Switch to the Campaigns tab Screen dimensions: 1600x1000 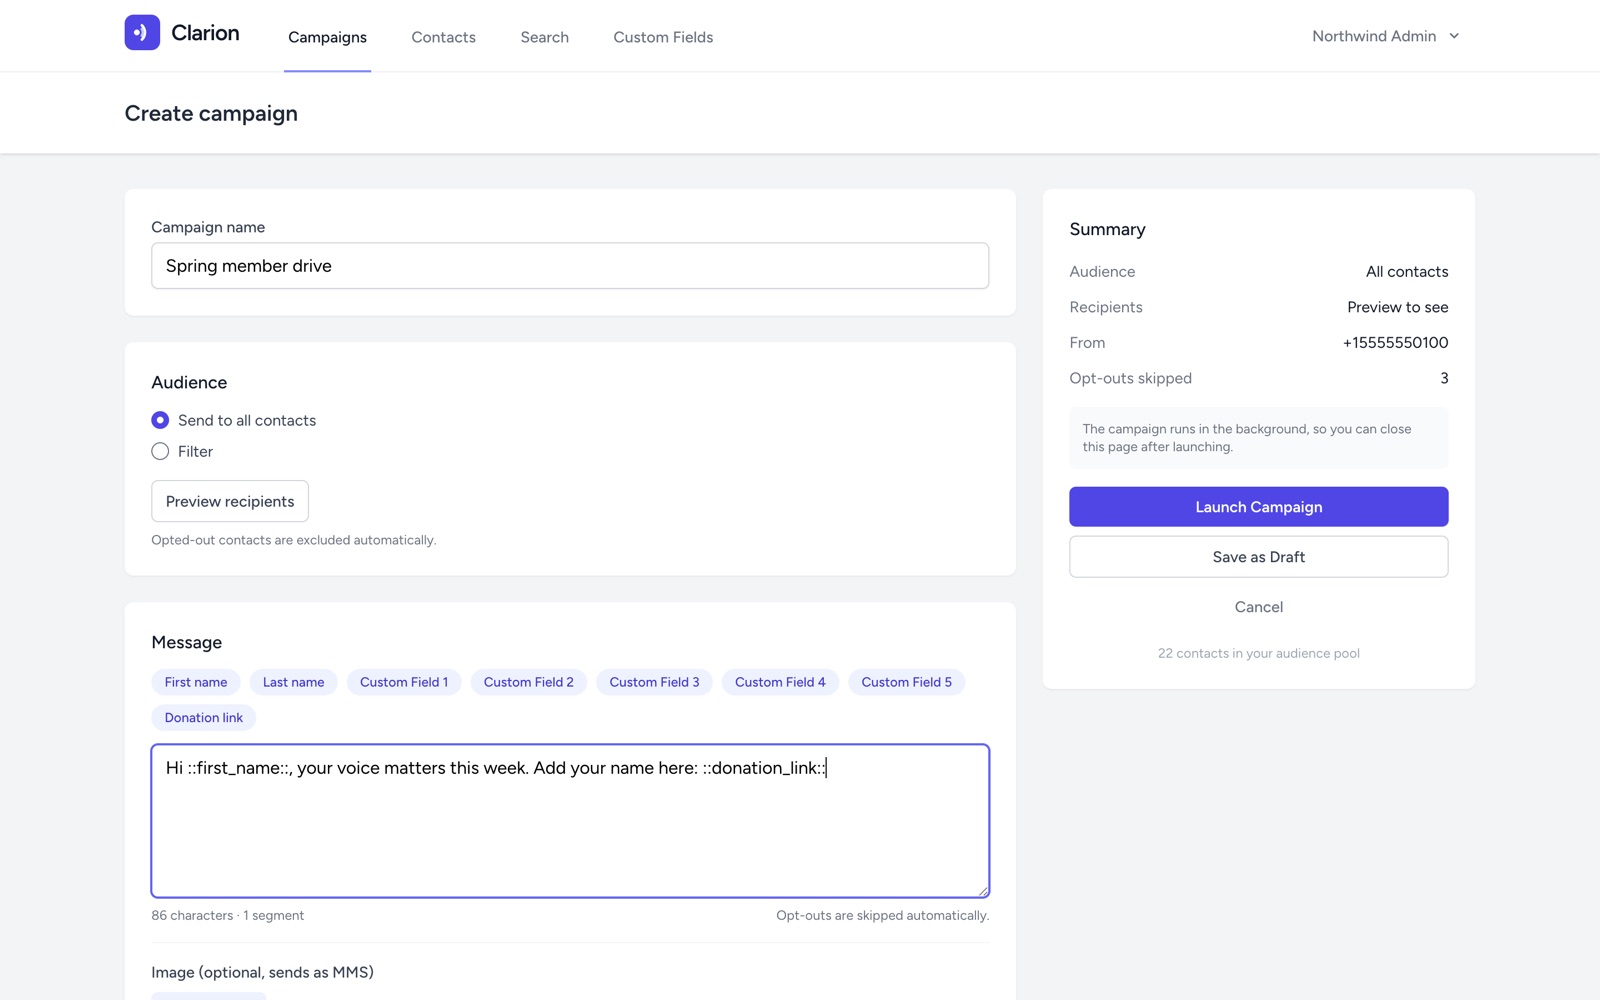[x=327, y=37]
